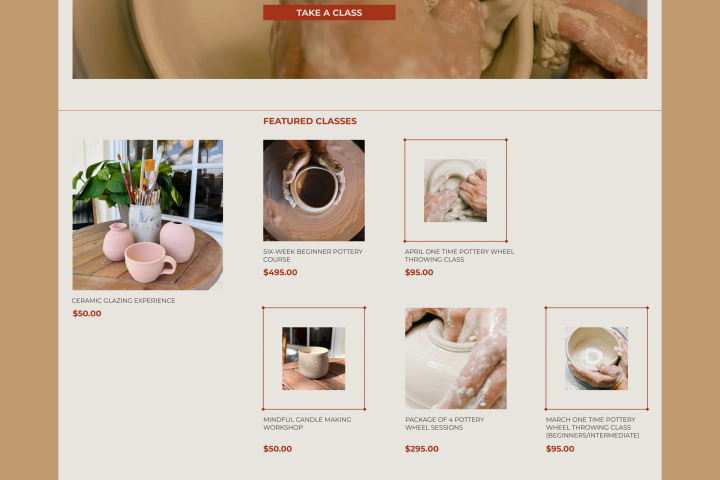Screen dimensions: 720x480
Task: Click the $495.00 price of beginner course
Action: (280, 272)
